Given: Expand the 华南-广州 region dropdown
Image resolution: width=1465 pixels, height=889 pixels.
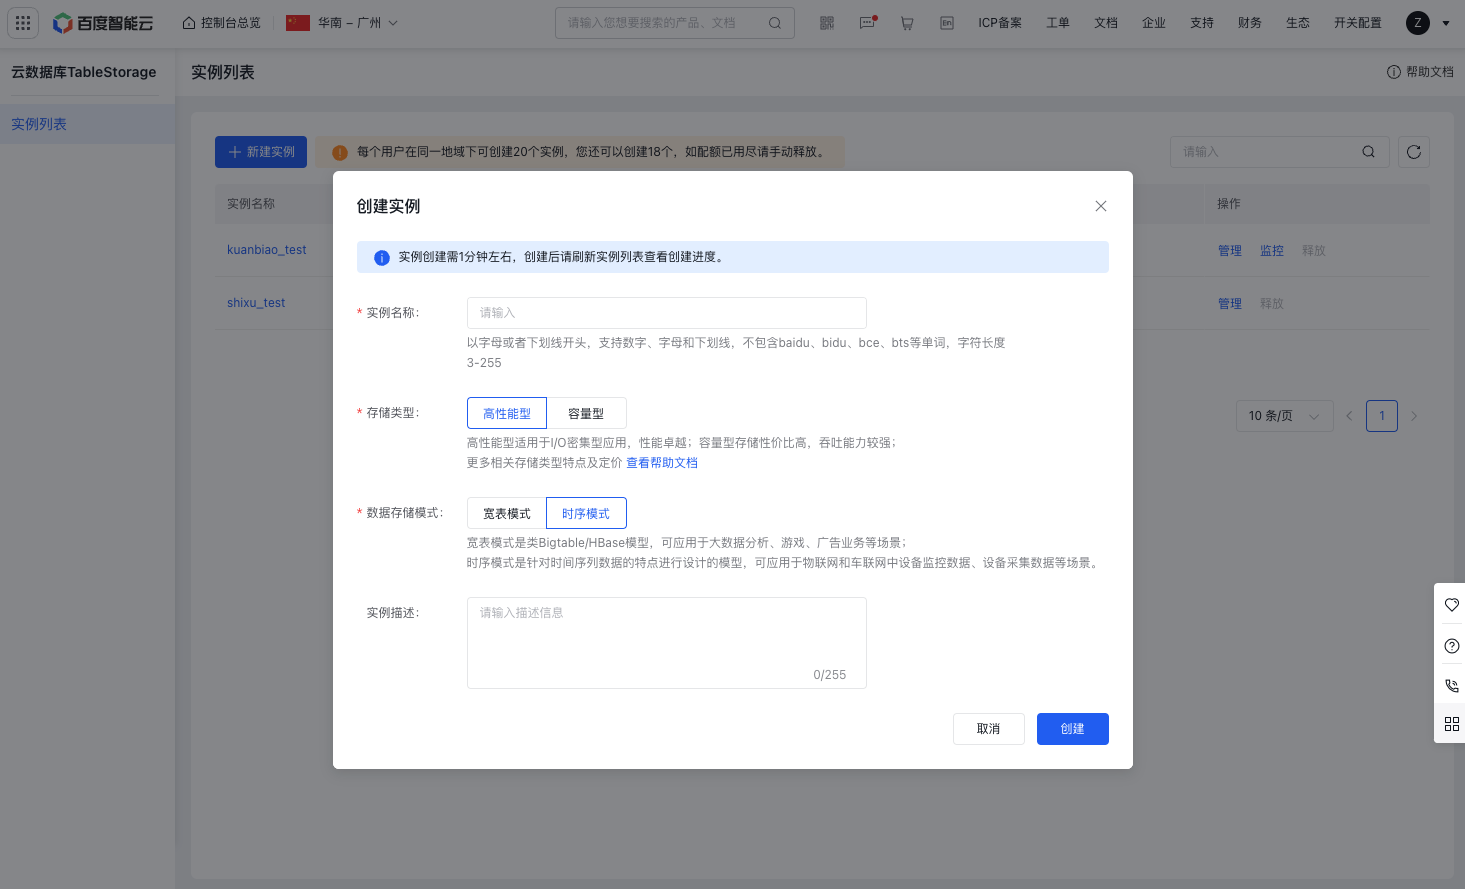Looking at the screenshot, I should 342,22.
